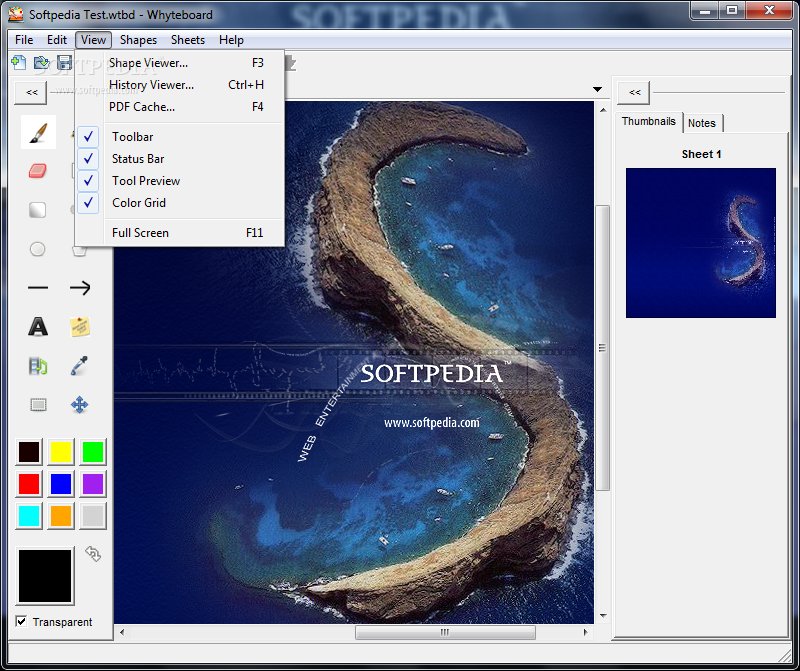Open the Help menu
This screenshot has height=671, width=800.
coord(231,40)
